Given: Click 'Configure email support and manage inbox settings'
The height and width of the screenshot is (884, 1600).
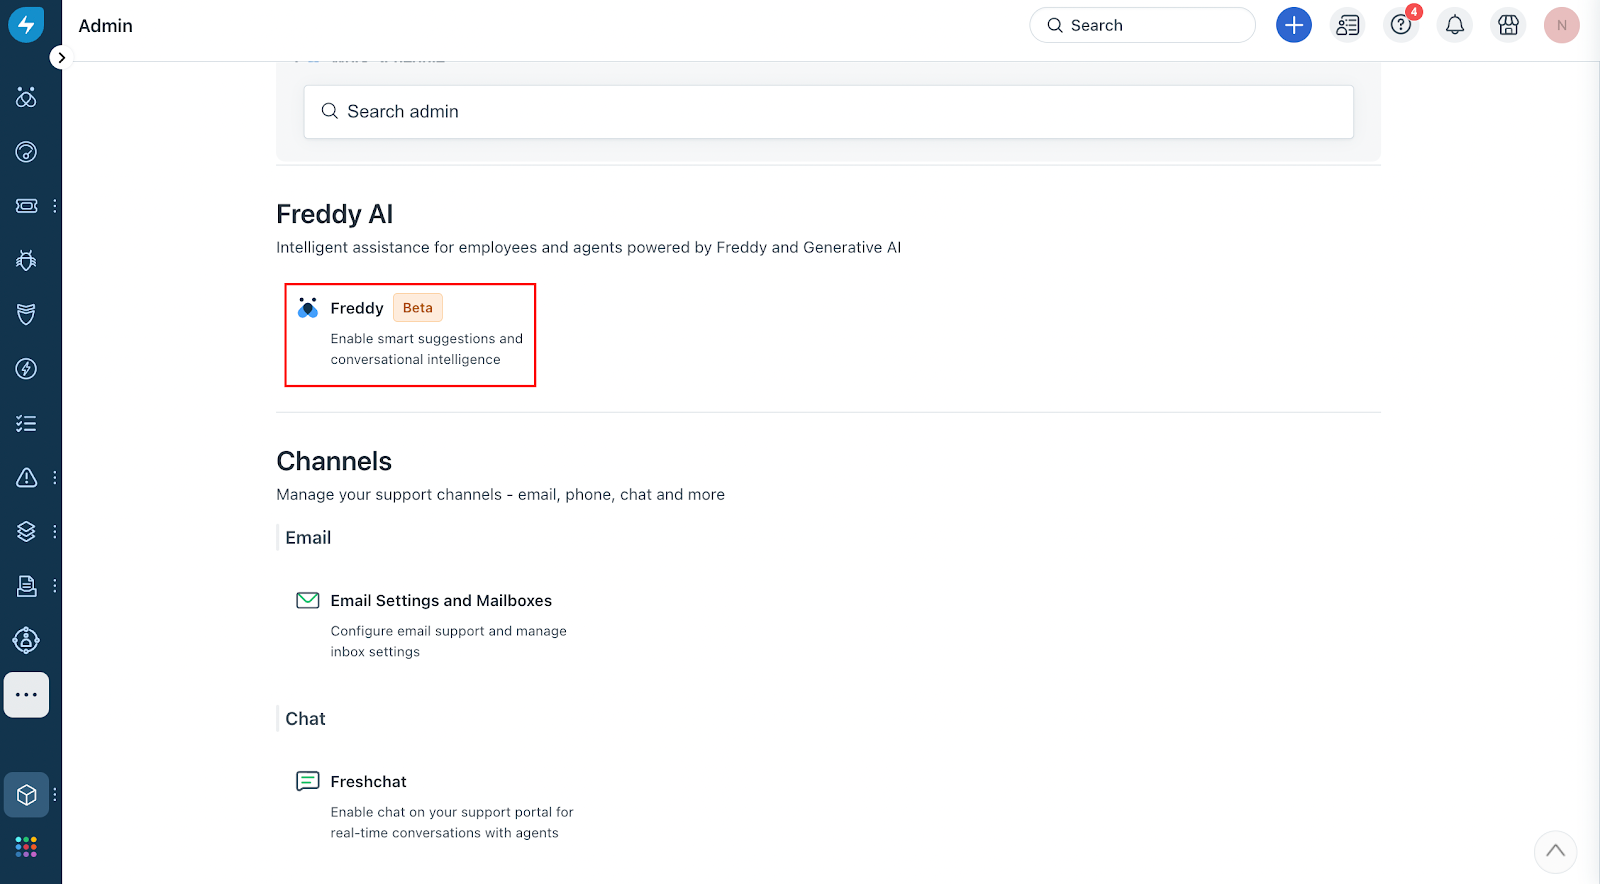Looking at the screenshot, I should click(449, 641).
